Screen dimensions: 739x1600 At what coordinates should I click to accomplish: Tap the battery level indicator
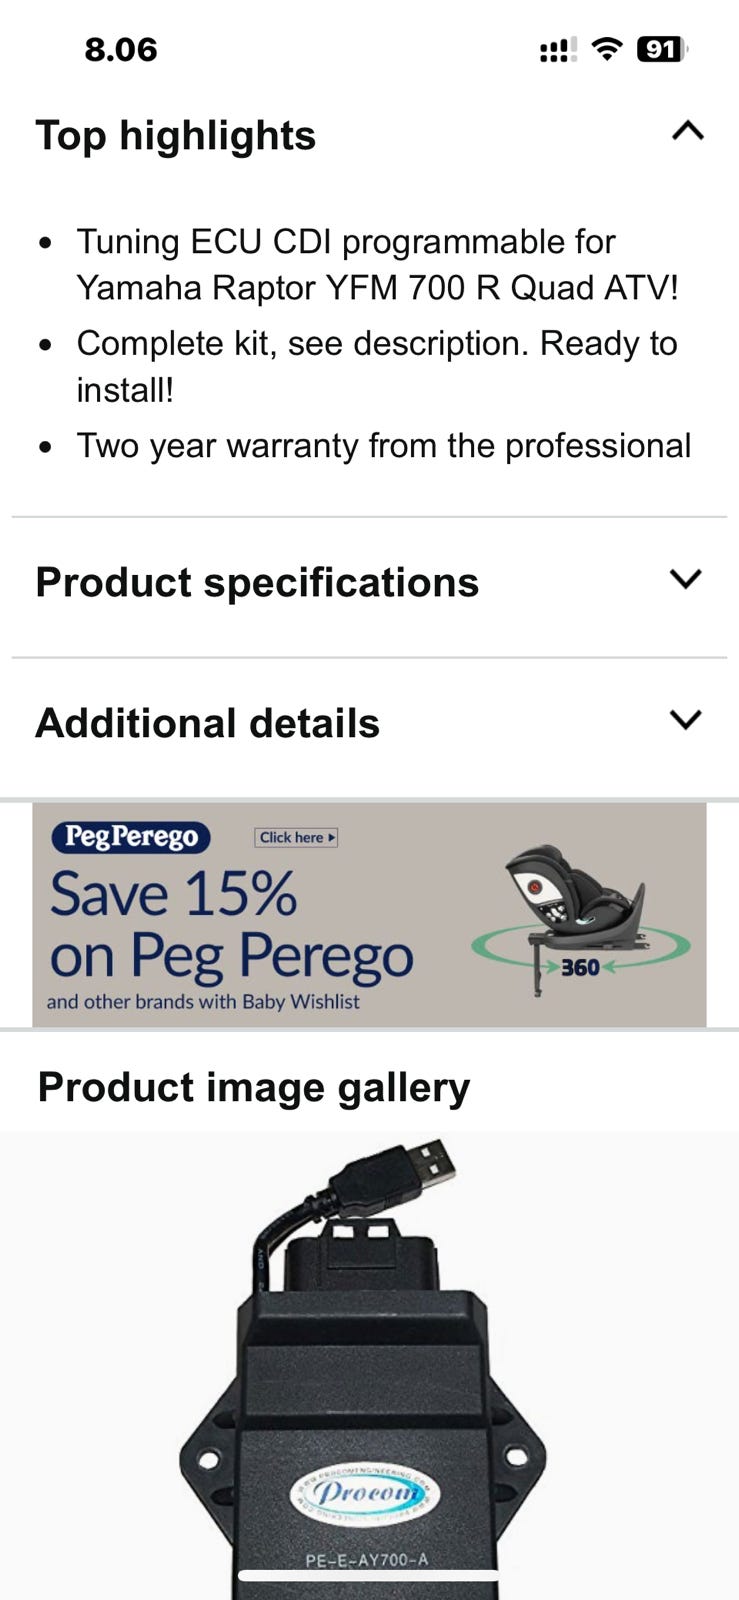661,49
